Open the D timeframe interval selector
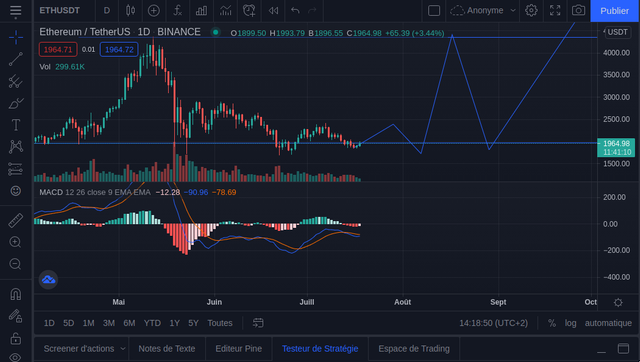Image resolution: width=640 pixels, height=362 pixels. tap(107, 11)
